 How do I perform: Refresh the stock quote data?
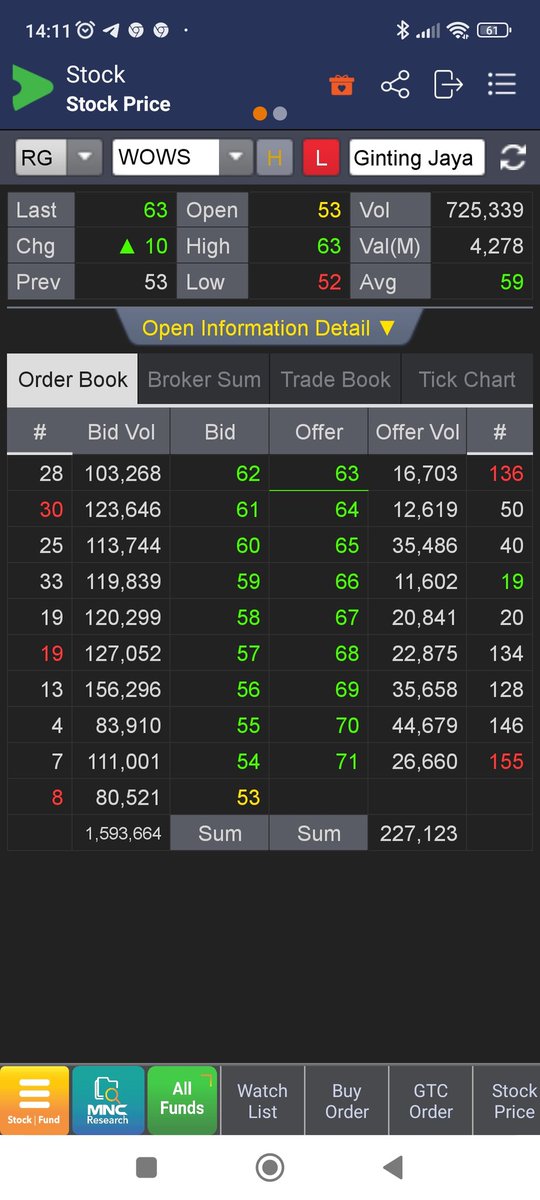pyautogui.click(x=513, y=157)
